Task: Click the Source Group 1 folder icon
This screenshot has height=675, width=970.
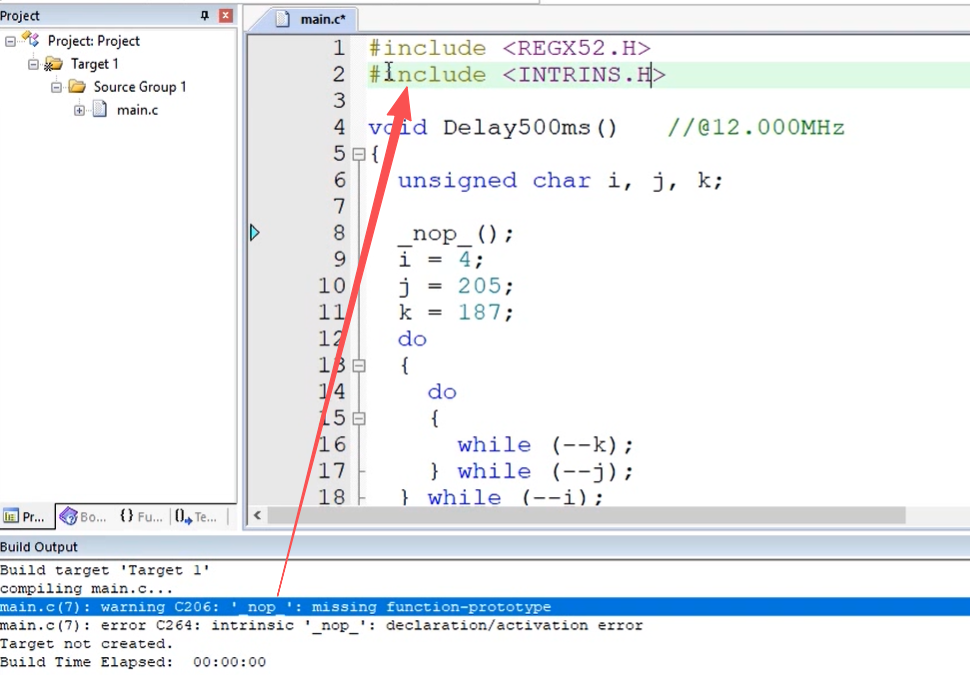Action: [77, 87]
